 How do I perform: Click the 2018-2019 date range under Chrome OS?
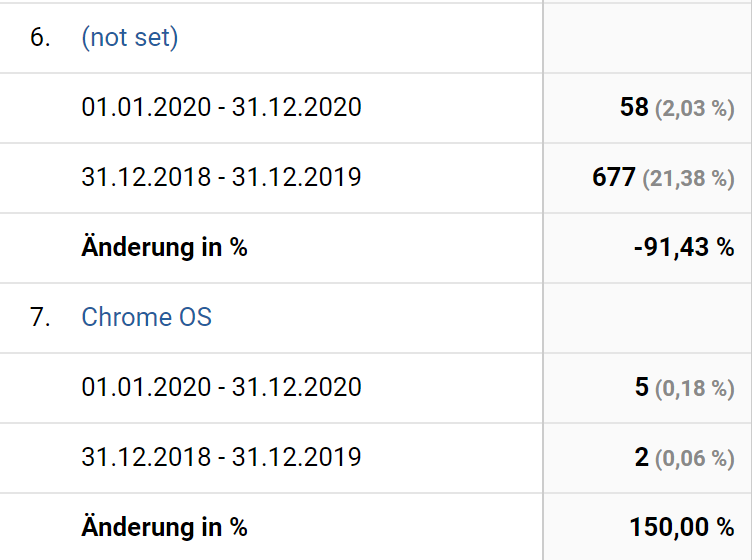click(222, 457)
